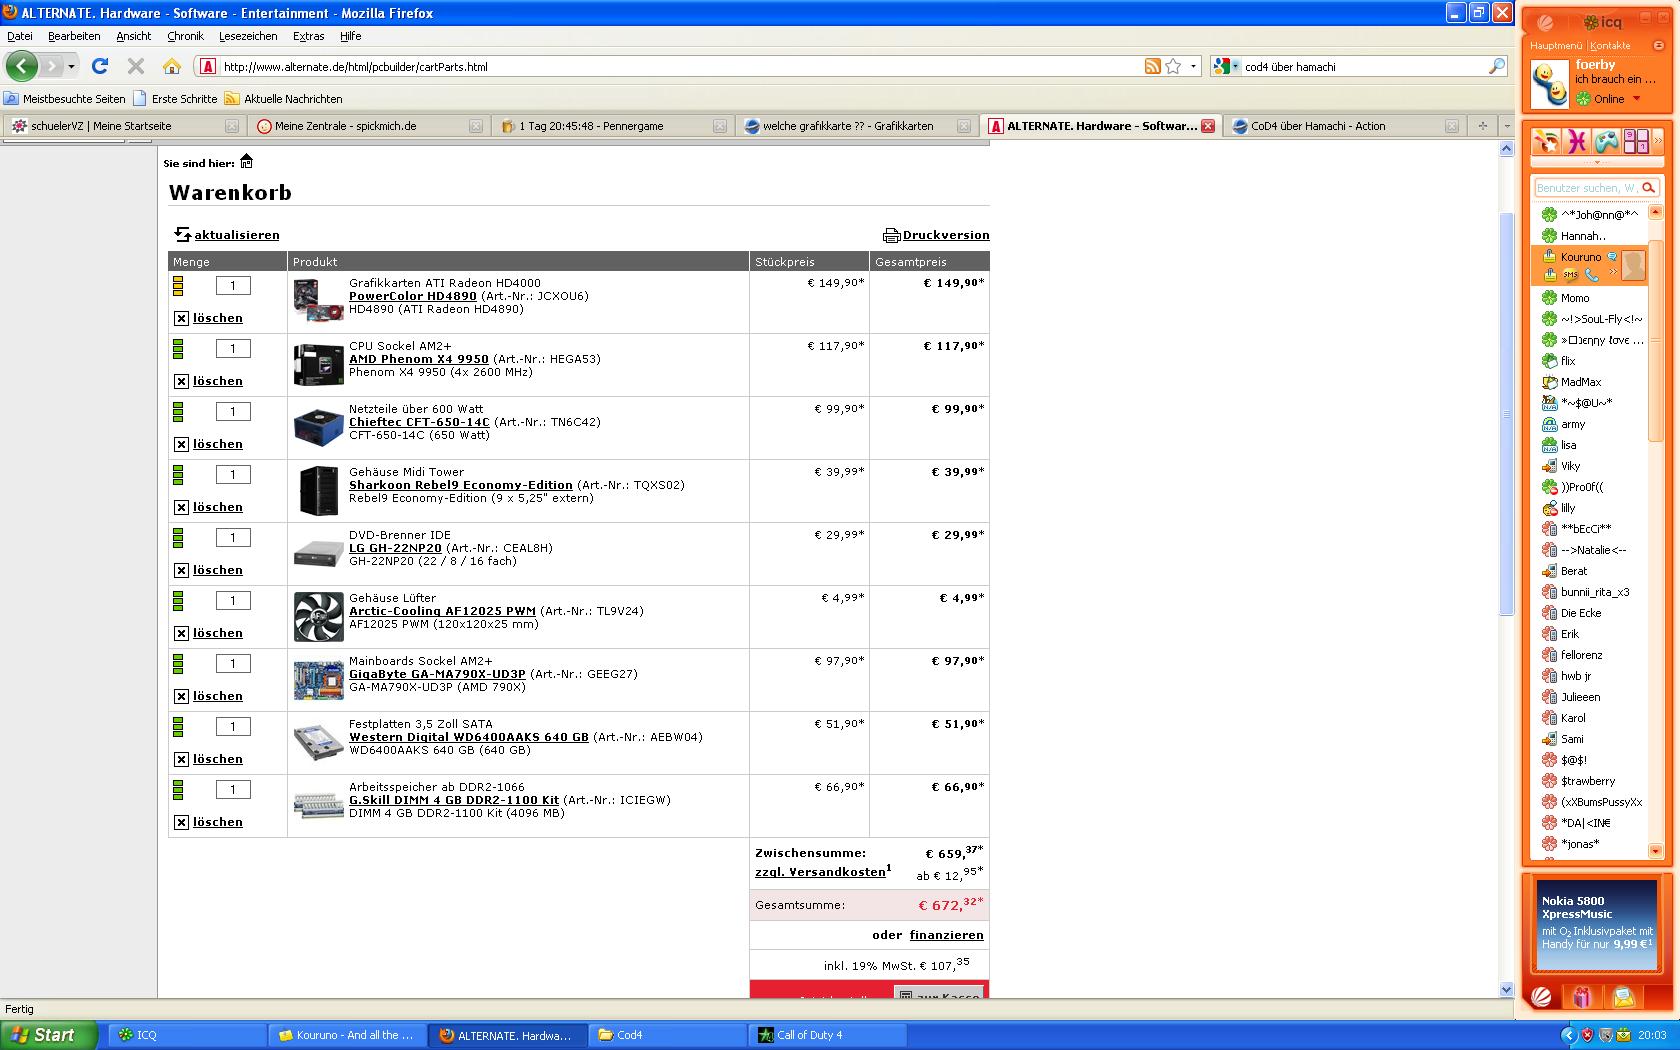Screen dimensions: 1680x1050
Task: Open the Cod4 folder taskbar item
Action: tap(668, 1035)
